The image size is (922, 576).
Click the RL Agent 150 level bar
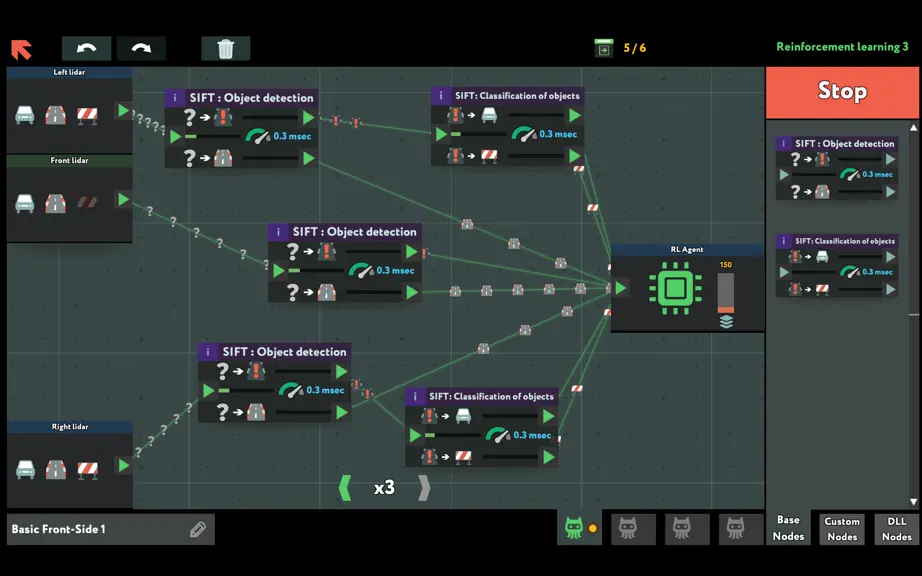click(726, 293)
